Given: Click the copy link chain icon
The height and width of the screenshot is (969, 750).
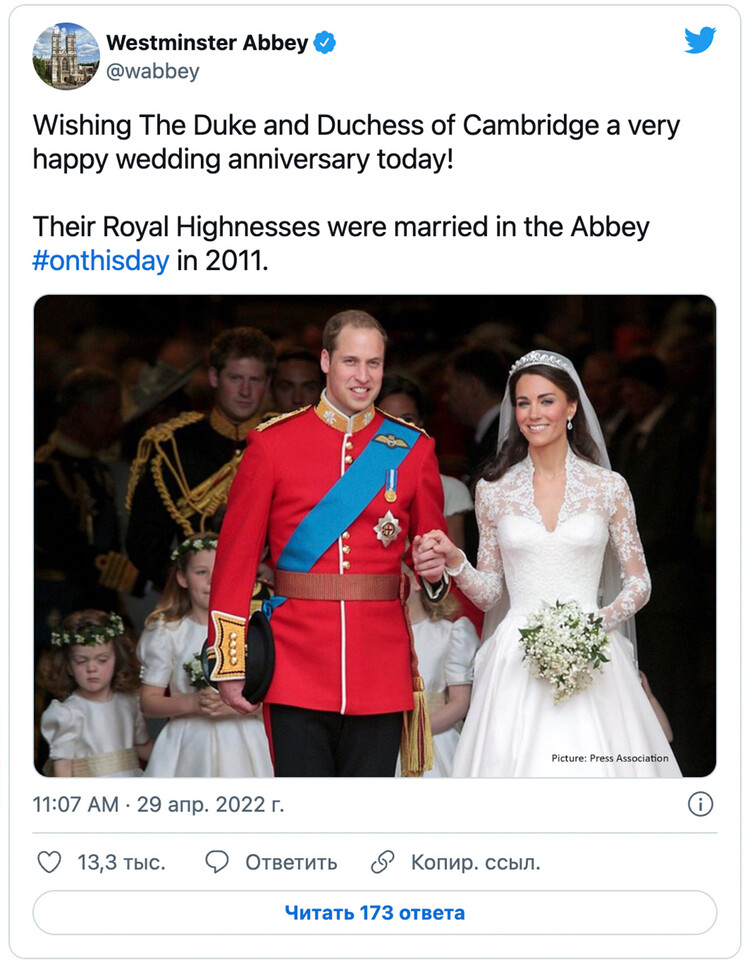Looking at the screenshot, I should click(x=383, y=862).
